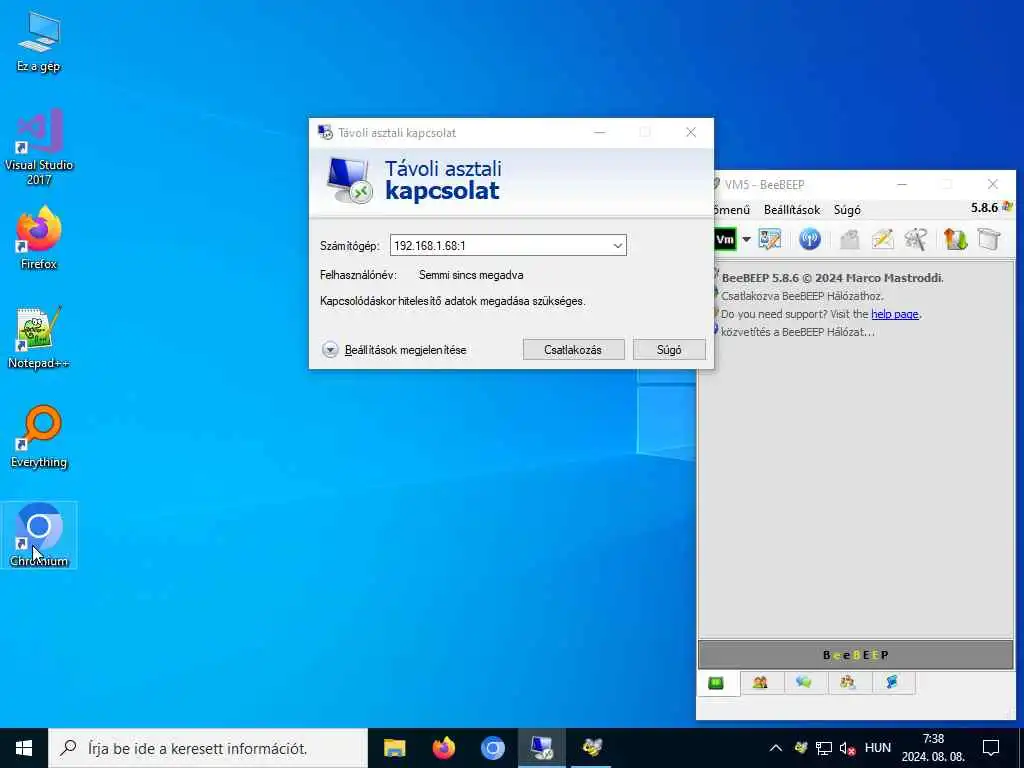Open the Súgó menu in BeeBEEP
Screen dimensions: 1024x768
[x=847, y=210]
